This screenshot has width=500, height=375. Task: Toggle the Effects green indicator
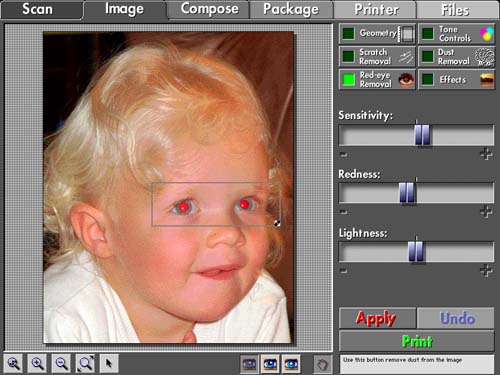pyautogui.click(x=428, y=80)
